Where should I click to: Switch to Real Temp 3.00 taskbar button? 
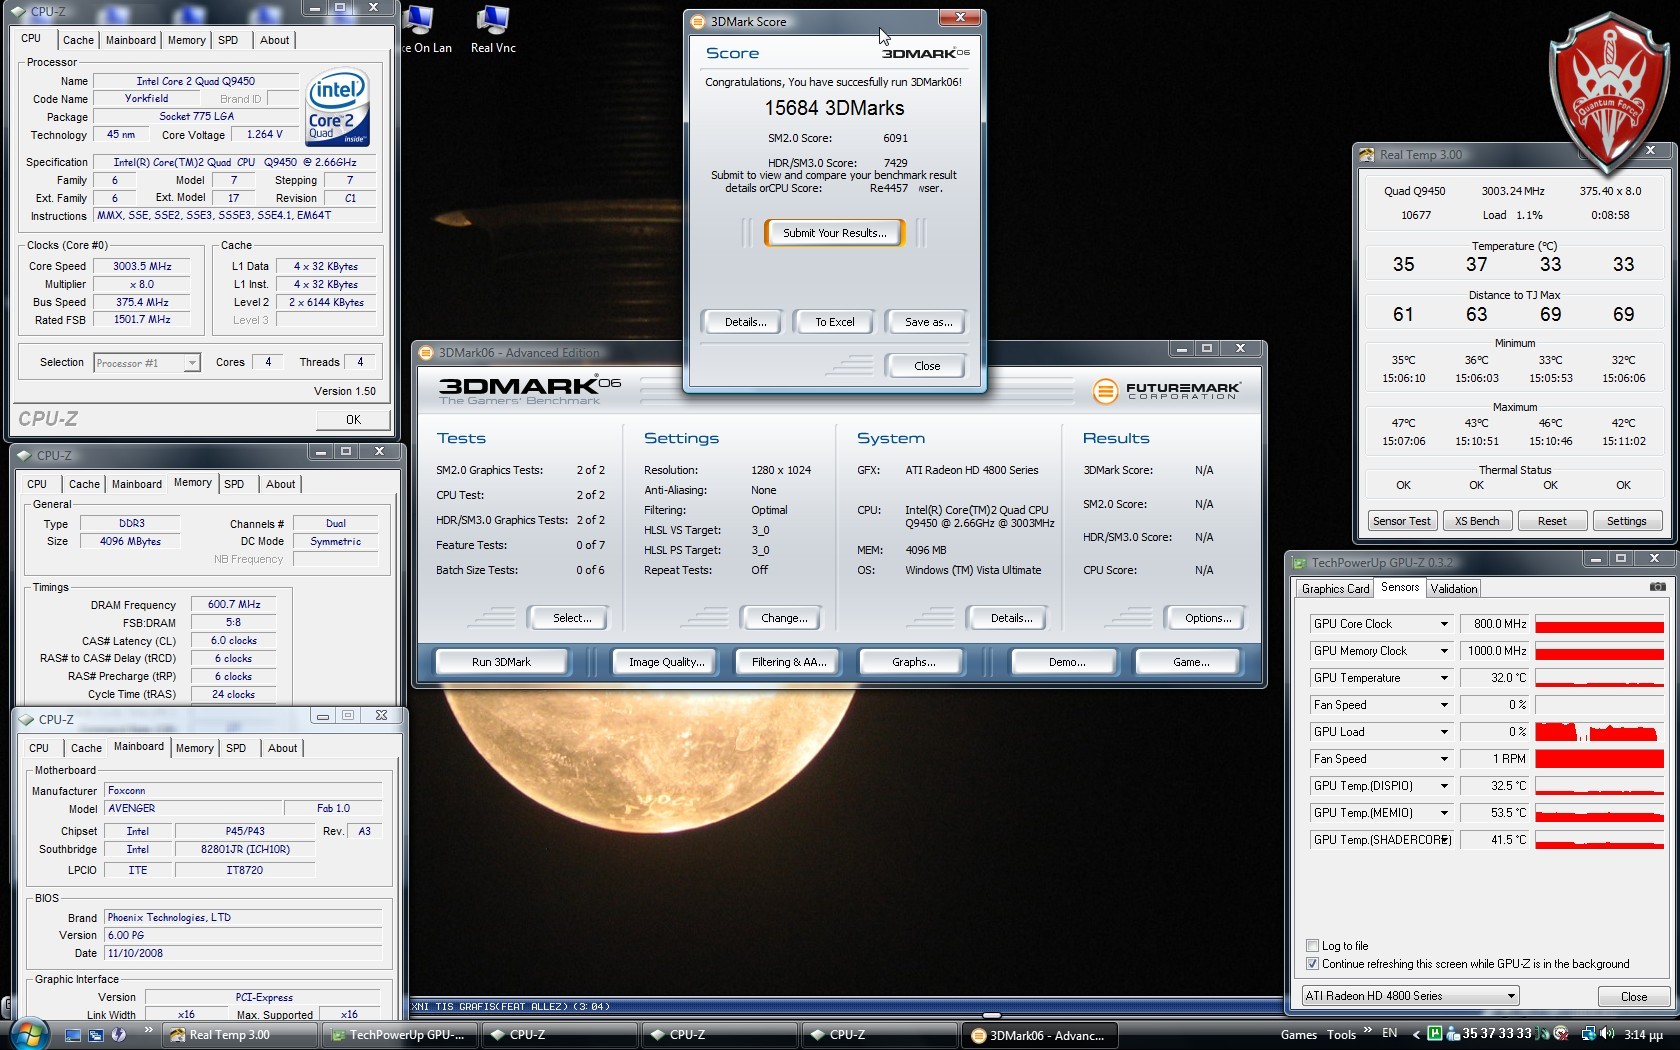click(241, 1035)
